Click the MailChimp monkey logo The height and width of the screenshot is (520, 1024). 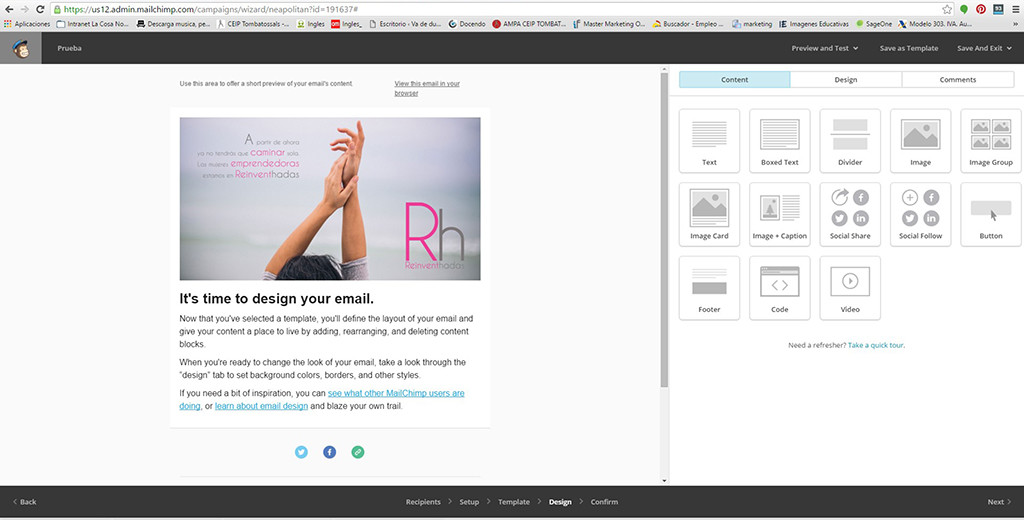[x=21, y=48]
